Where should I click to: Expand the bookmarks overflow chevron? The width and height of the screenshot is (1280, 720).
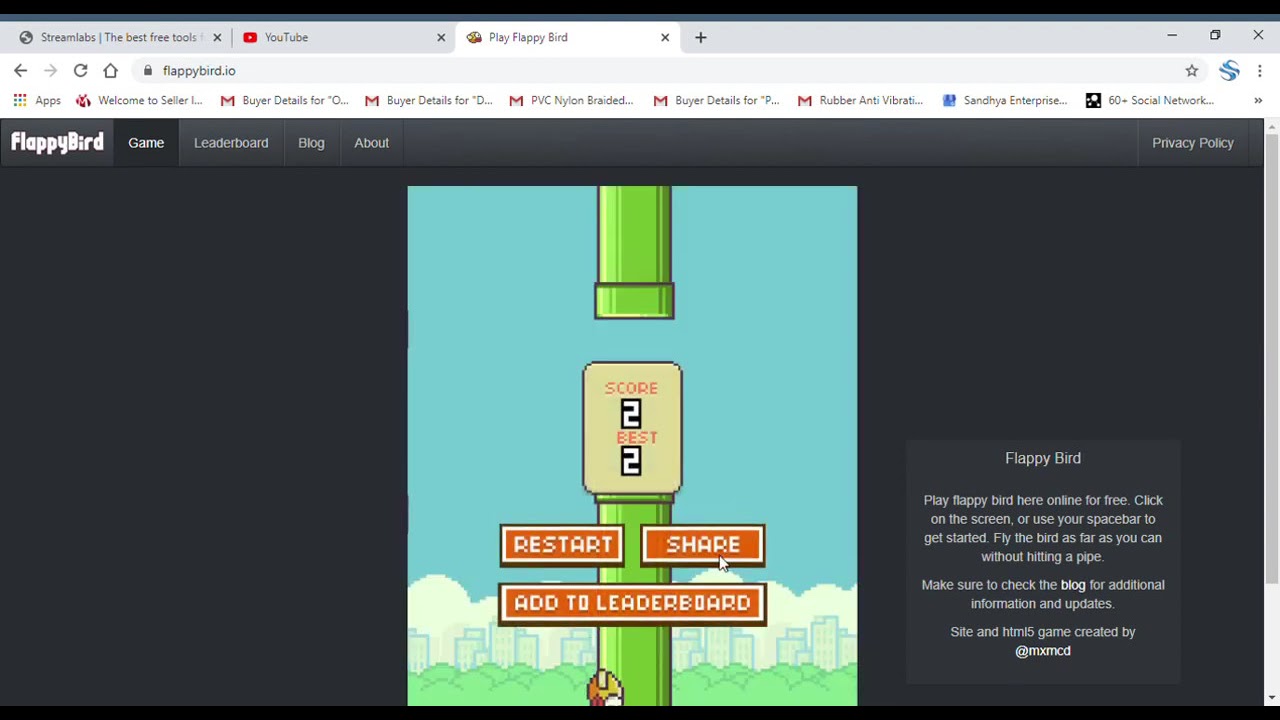pyautogui.click(x=1258, y=100)
